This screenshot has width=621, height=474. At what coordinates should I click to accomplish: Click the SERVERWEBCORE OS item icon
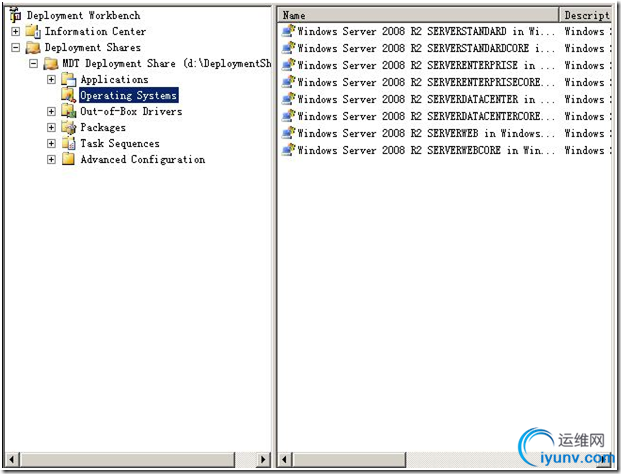(288, 150)
